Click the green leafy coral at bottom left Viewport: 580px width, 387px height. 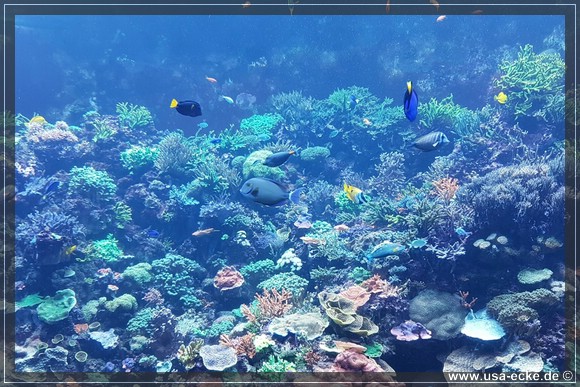(57, 305)
